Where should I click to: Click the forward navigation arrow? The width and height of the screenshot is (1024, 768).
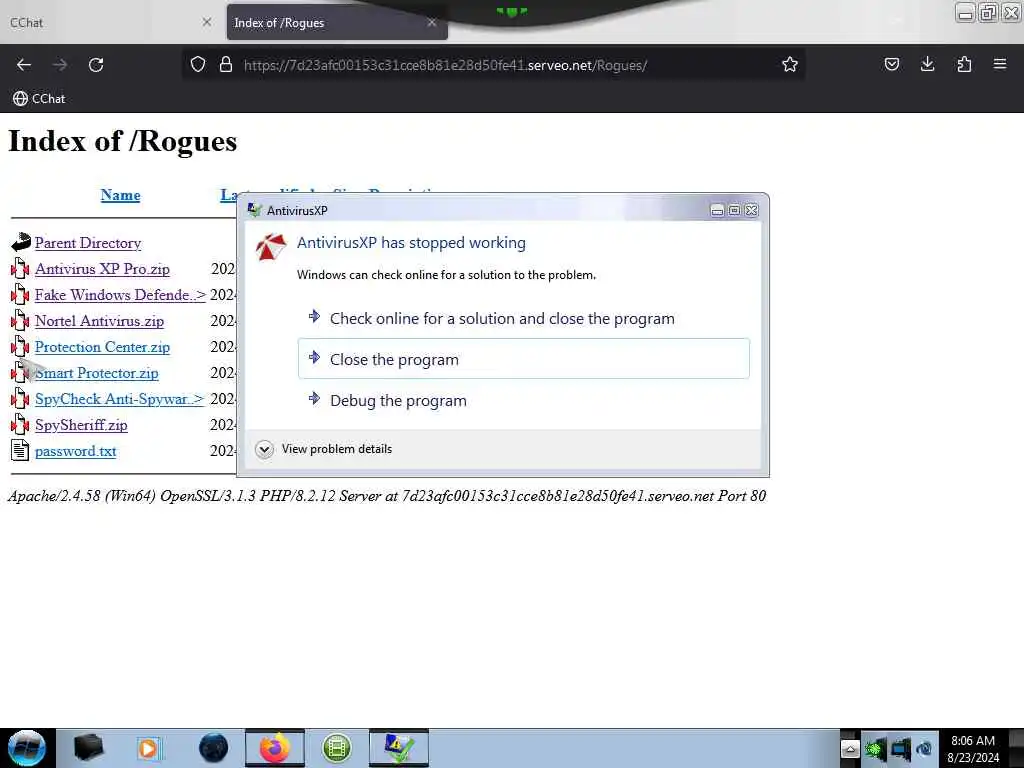click(60, 65)
